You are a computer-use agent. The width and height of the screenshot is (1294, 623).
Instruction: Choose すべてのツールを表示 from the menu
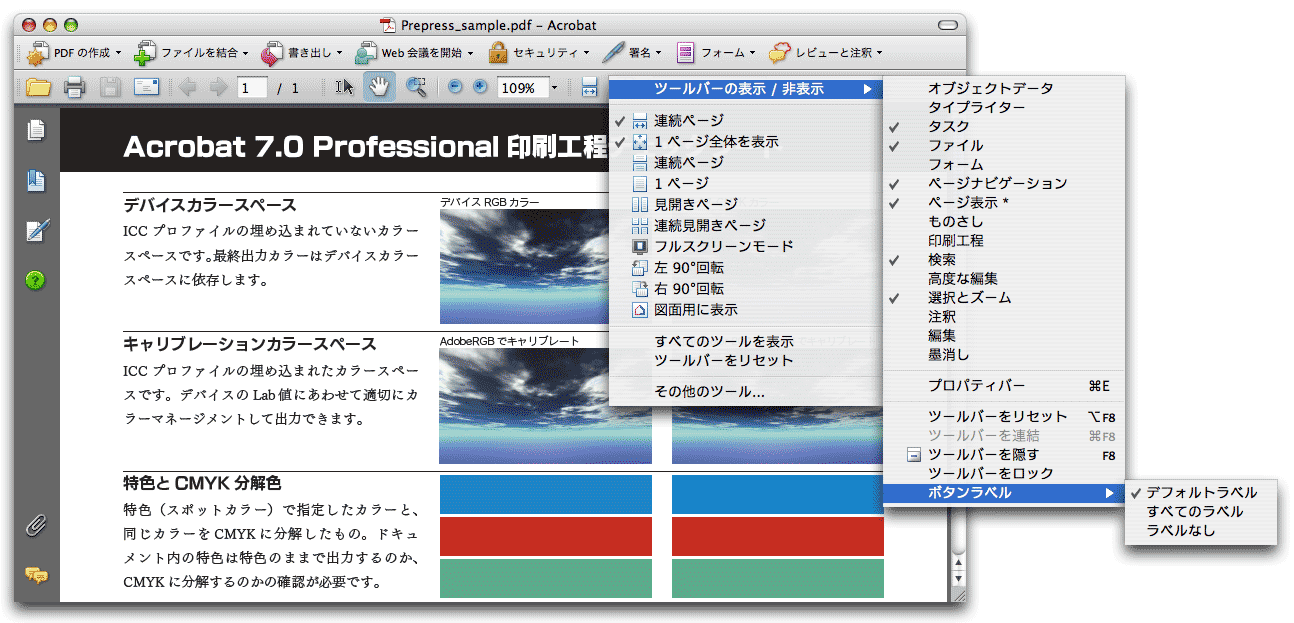pyautogui.click(x=745, y=341)
